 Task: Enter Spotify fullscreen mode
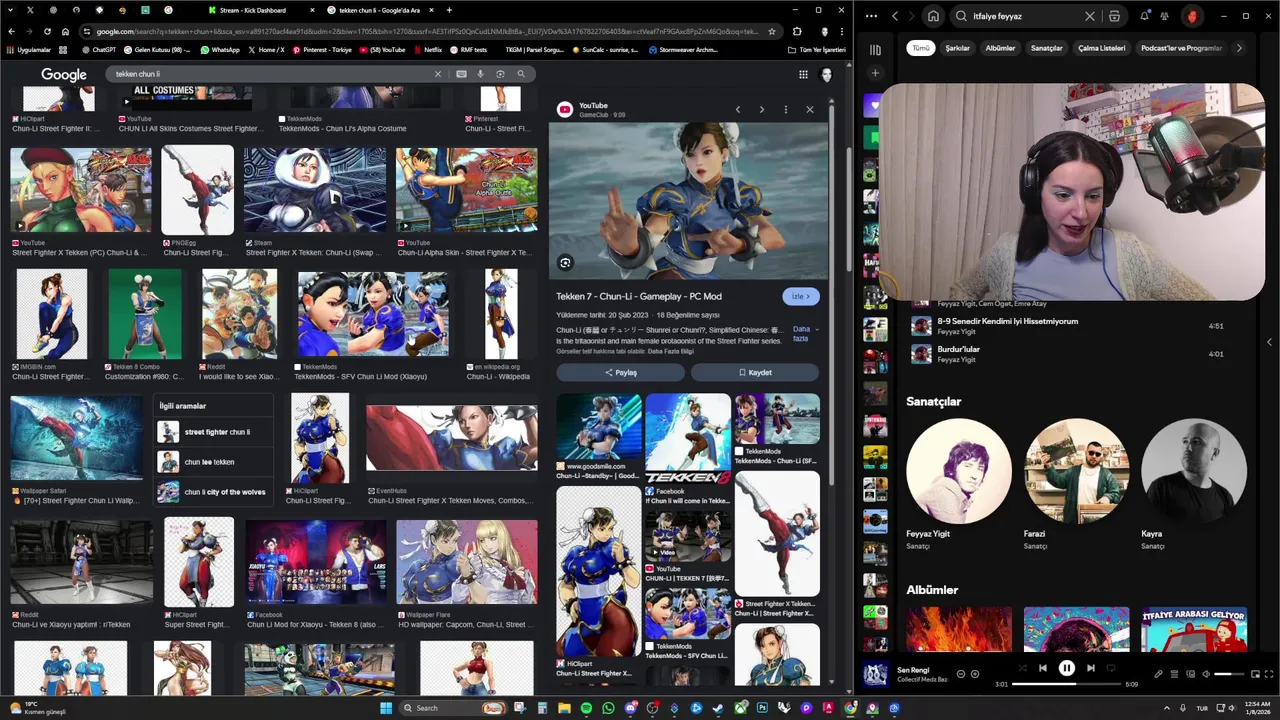click(x=1270, y=674)
